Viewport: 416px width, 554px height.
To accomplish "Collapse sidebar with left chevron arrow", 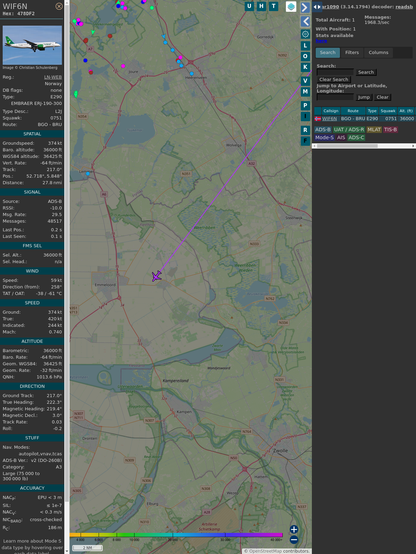I will 305,22.
